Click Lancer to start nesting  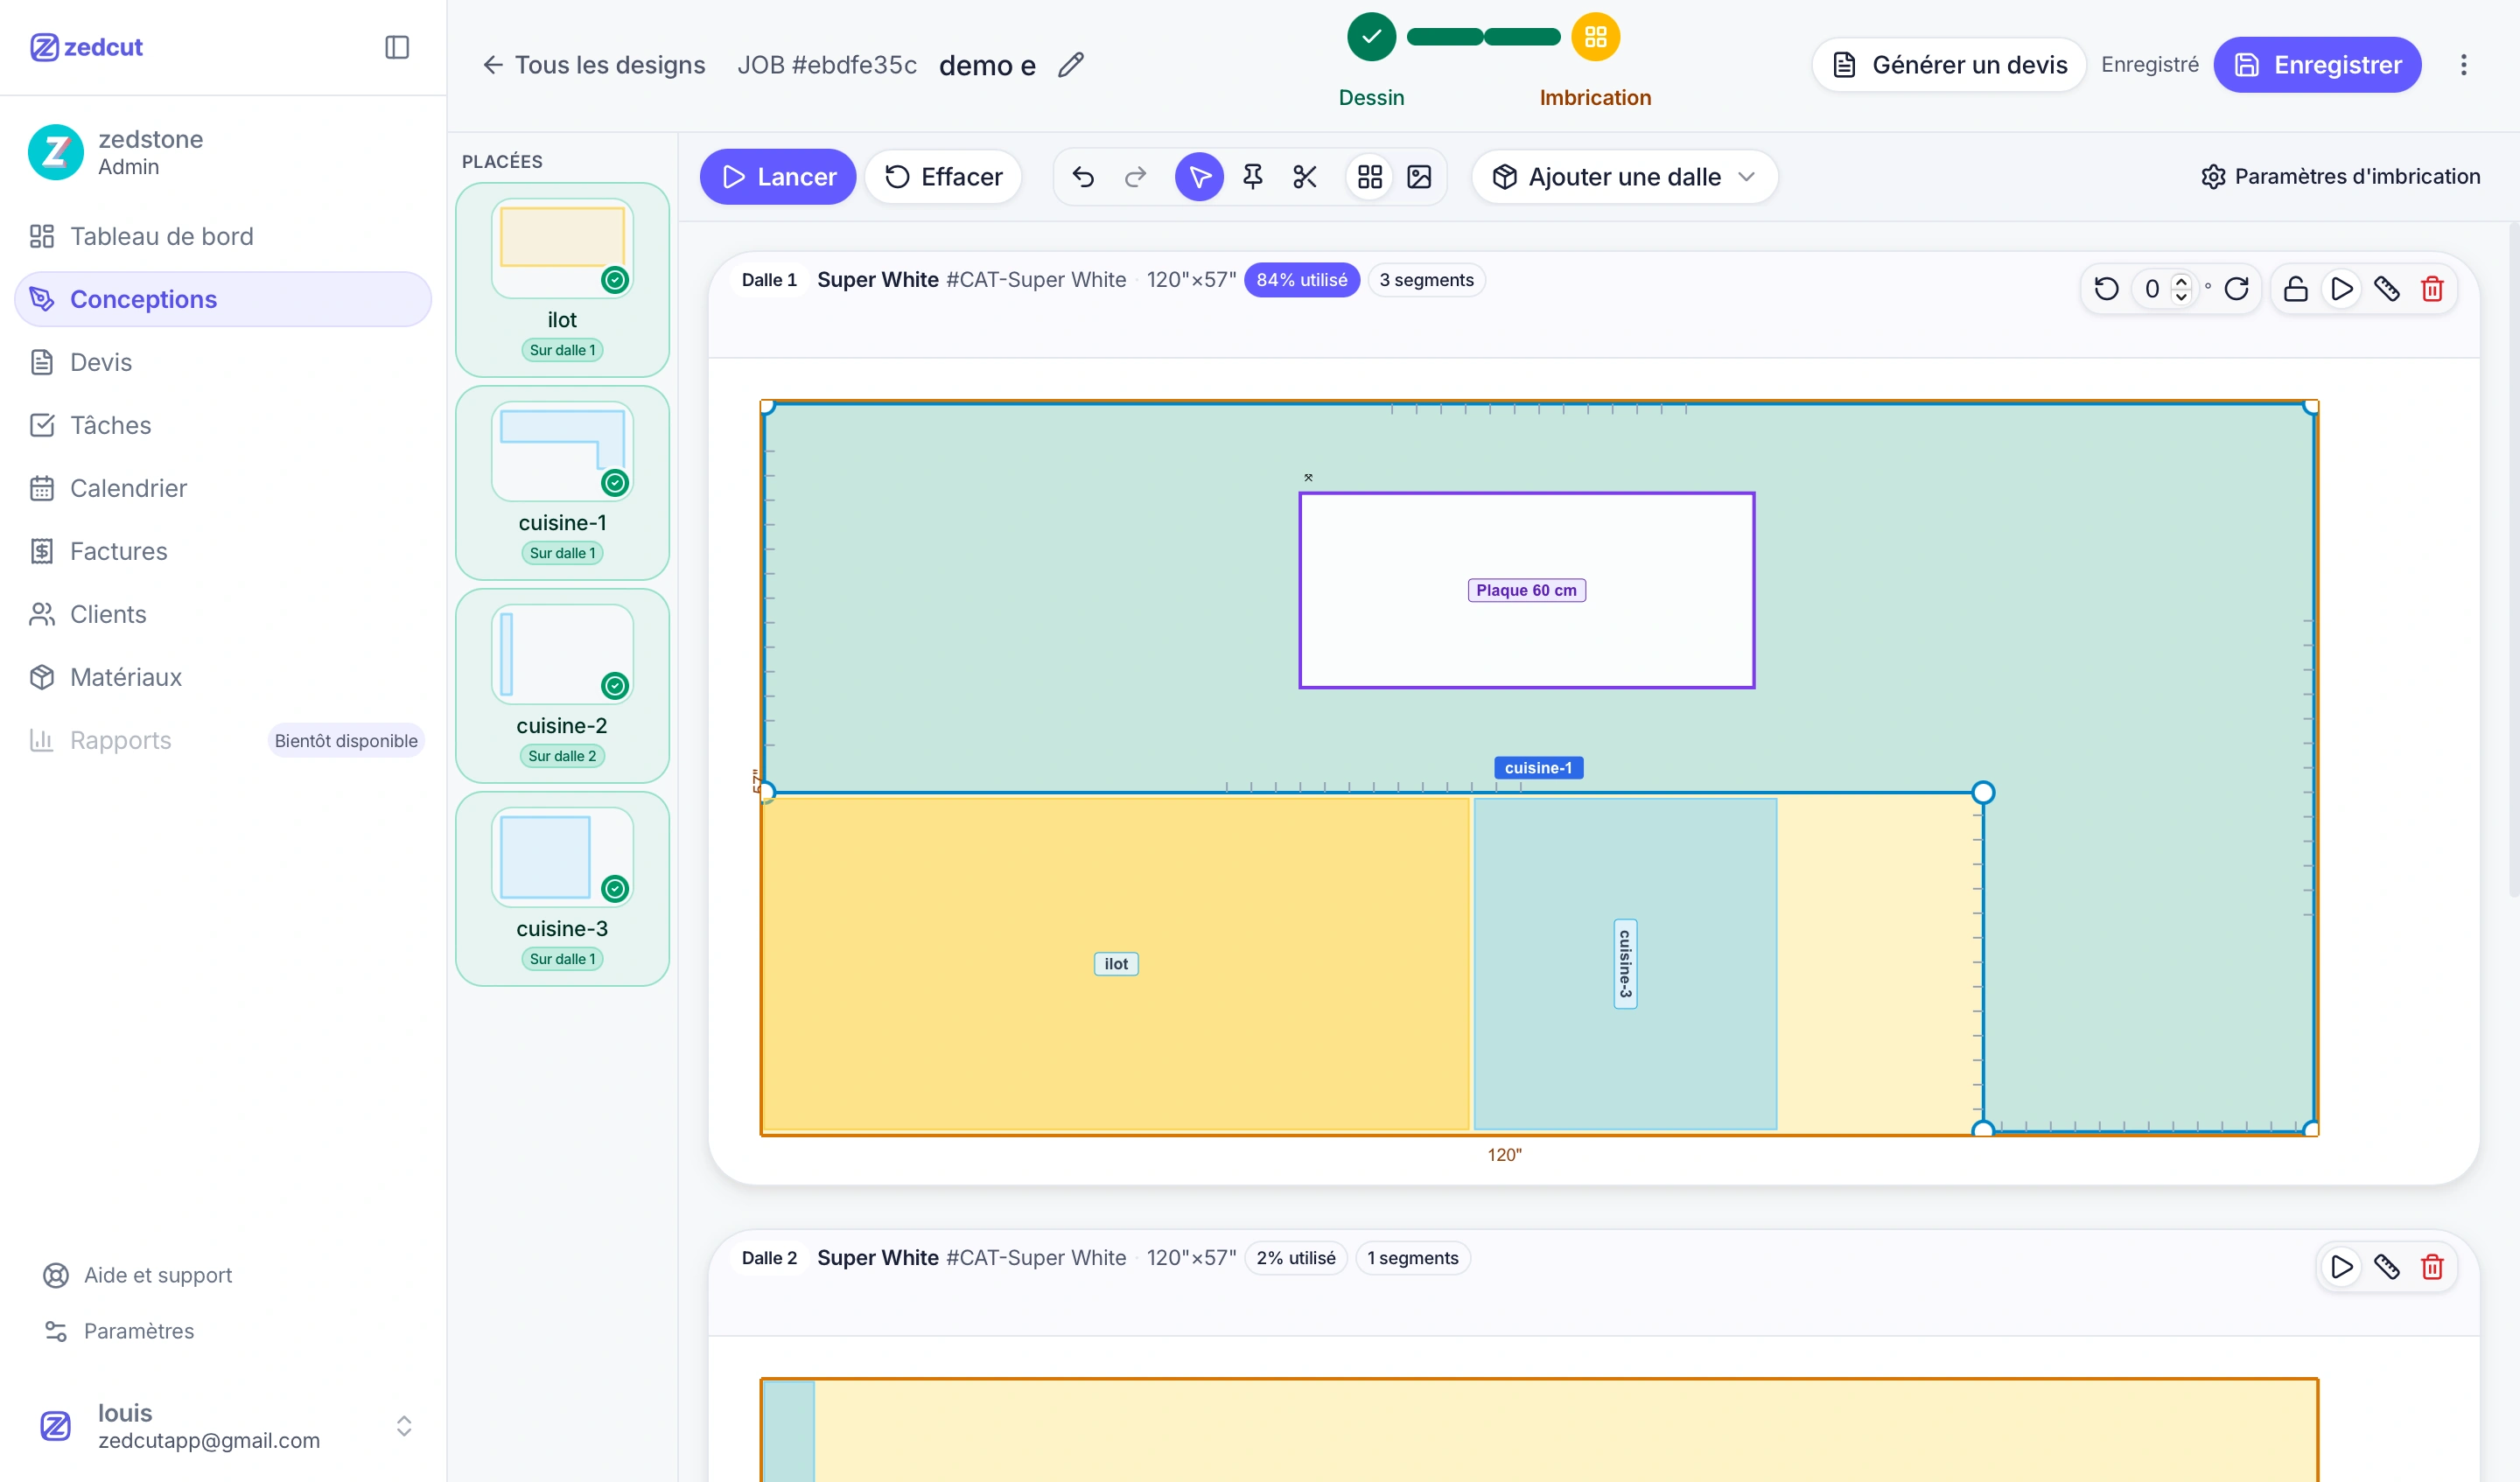pyautogui.click(x=778, y=177)
